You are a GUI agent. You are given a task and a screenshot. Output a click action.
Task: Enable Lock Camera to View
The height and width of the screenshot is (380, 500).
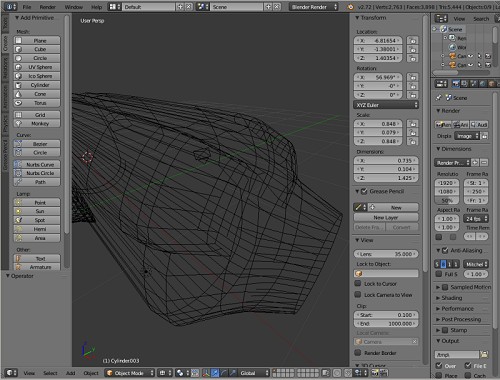click(358, 295)
